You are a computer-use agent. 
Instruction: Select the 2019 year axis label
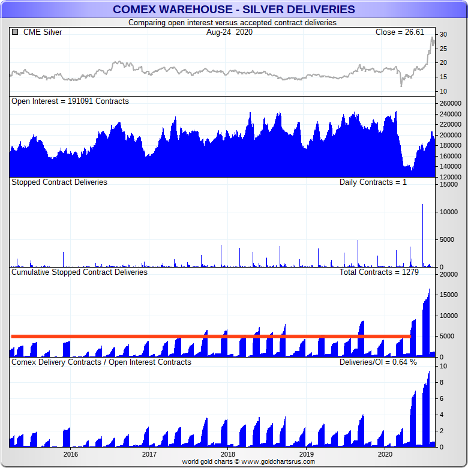(306, 454)
